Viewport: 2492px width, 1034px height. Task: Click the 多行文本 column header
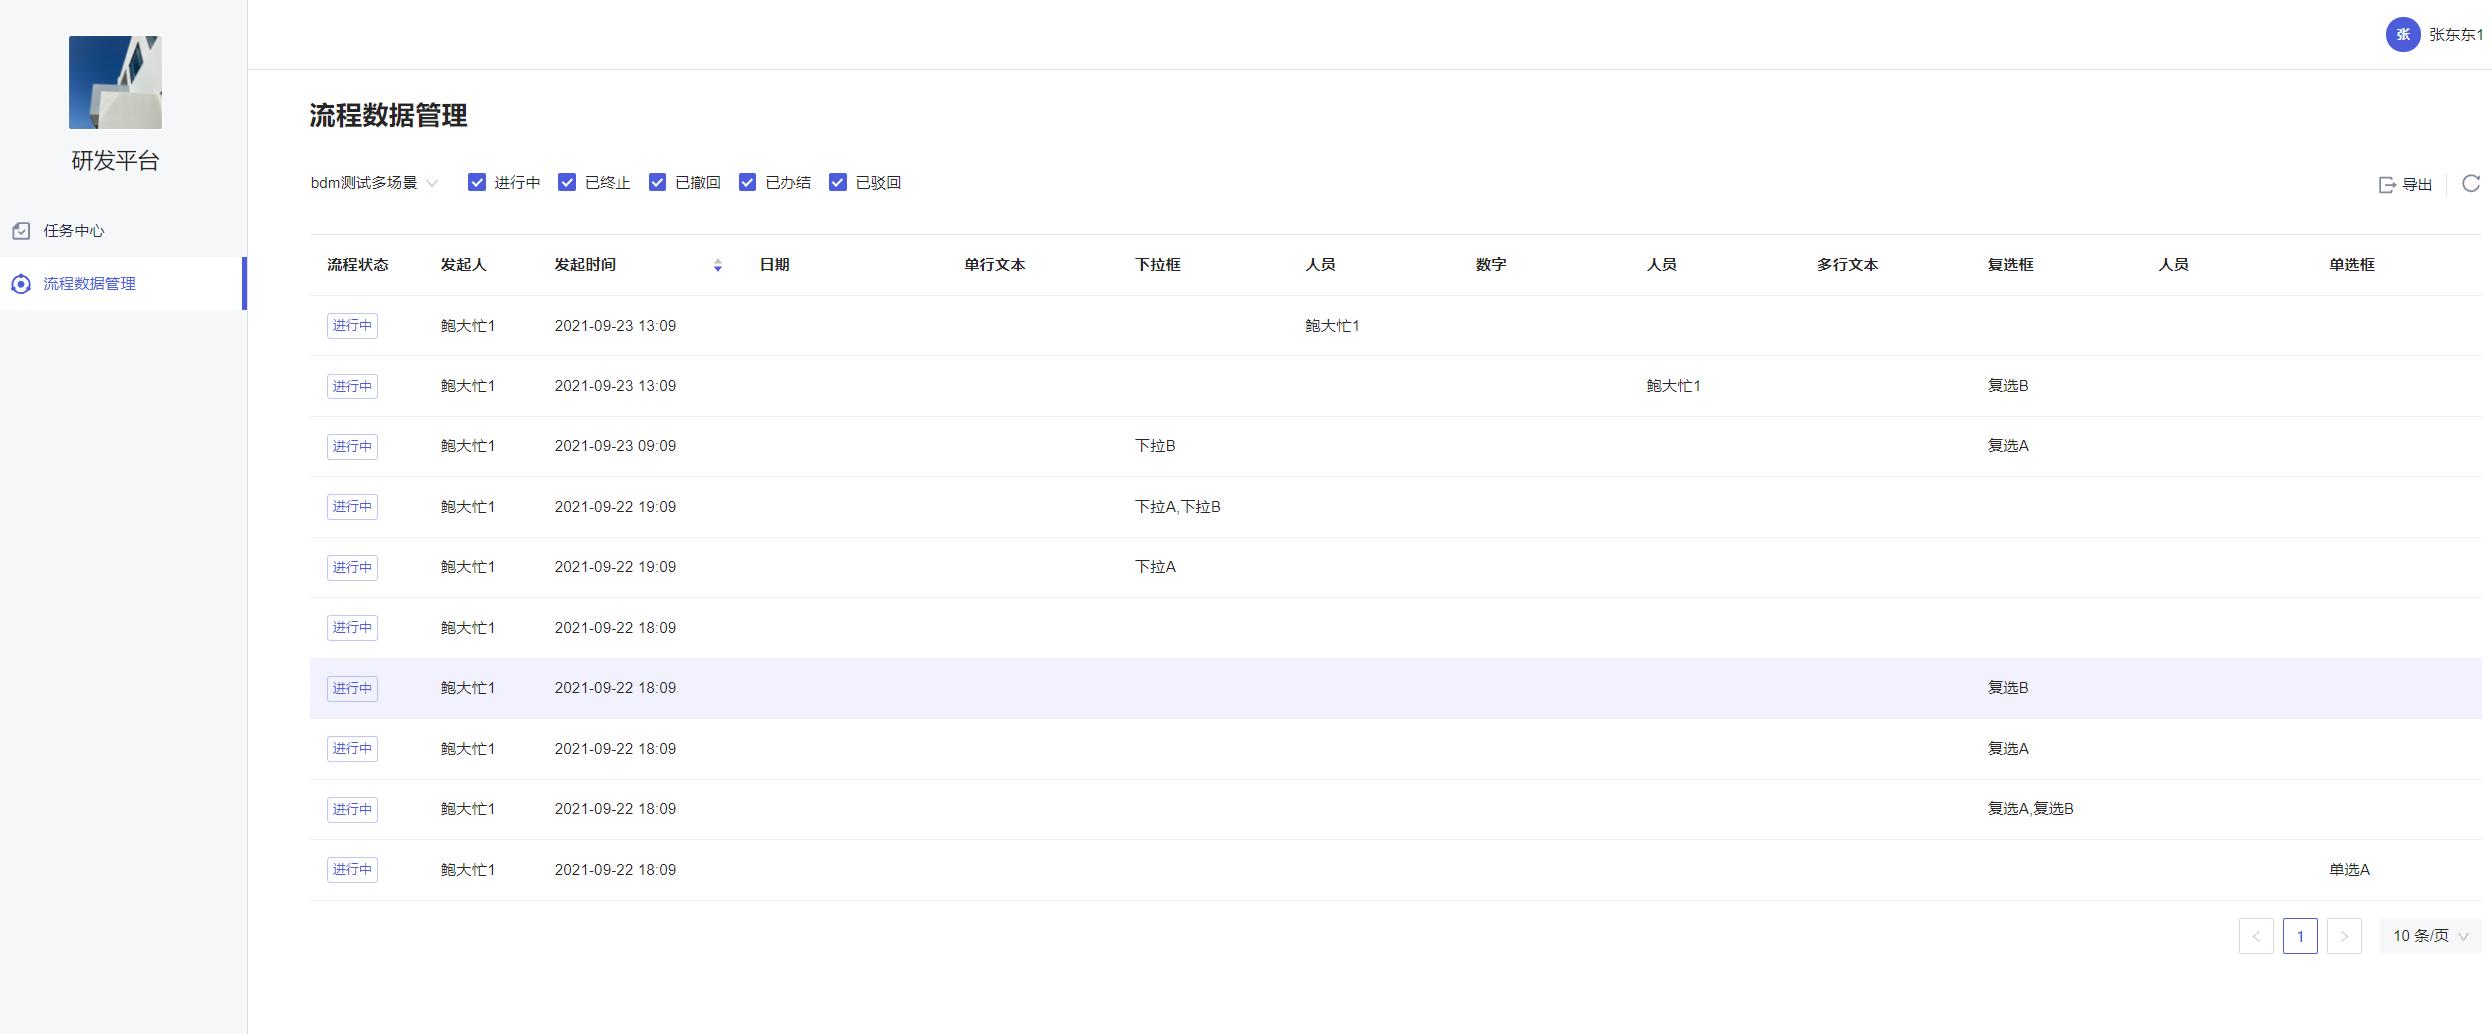(x=1848, y=265)
